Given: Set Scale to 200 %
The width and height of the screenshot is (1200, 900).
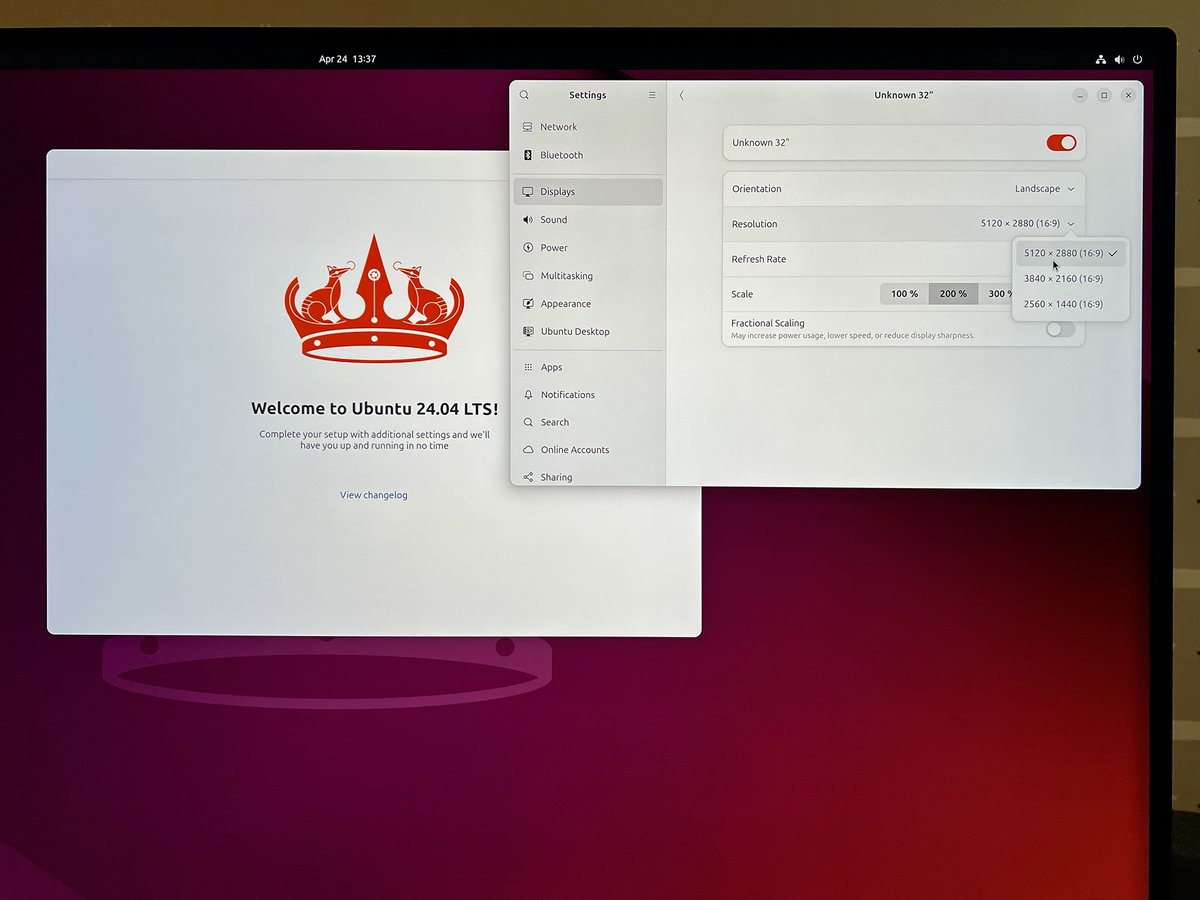Looking at the screenshot, I should point(953,294).
